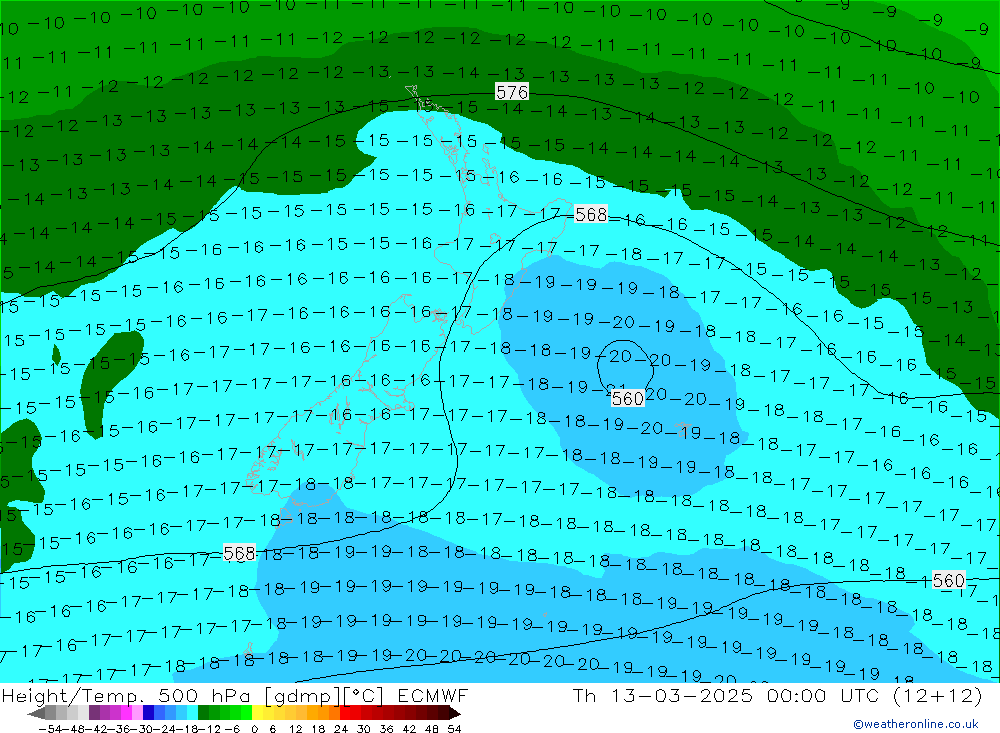Click the 576 height contour label

pyautogui.click(x=511, y=92)
